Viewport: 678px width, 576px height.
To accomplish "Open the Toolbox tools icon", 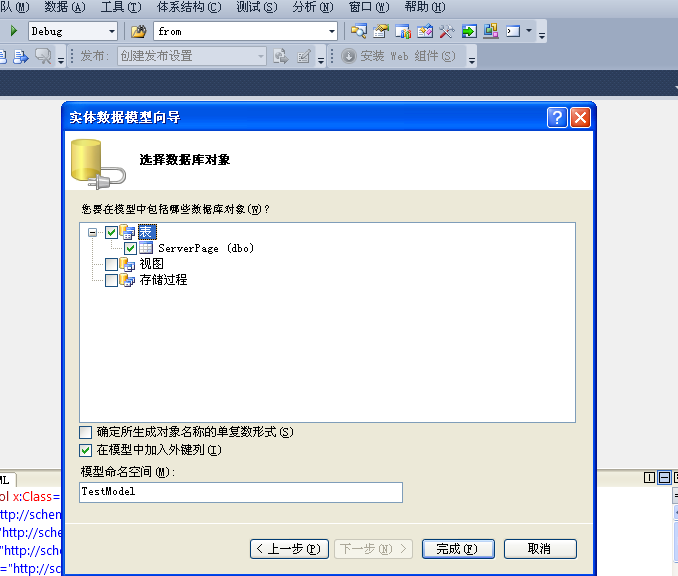I will [447, 31].
